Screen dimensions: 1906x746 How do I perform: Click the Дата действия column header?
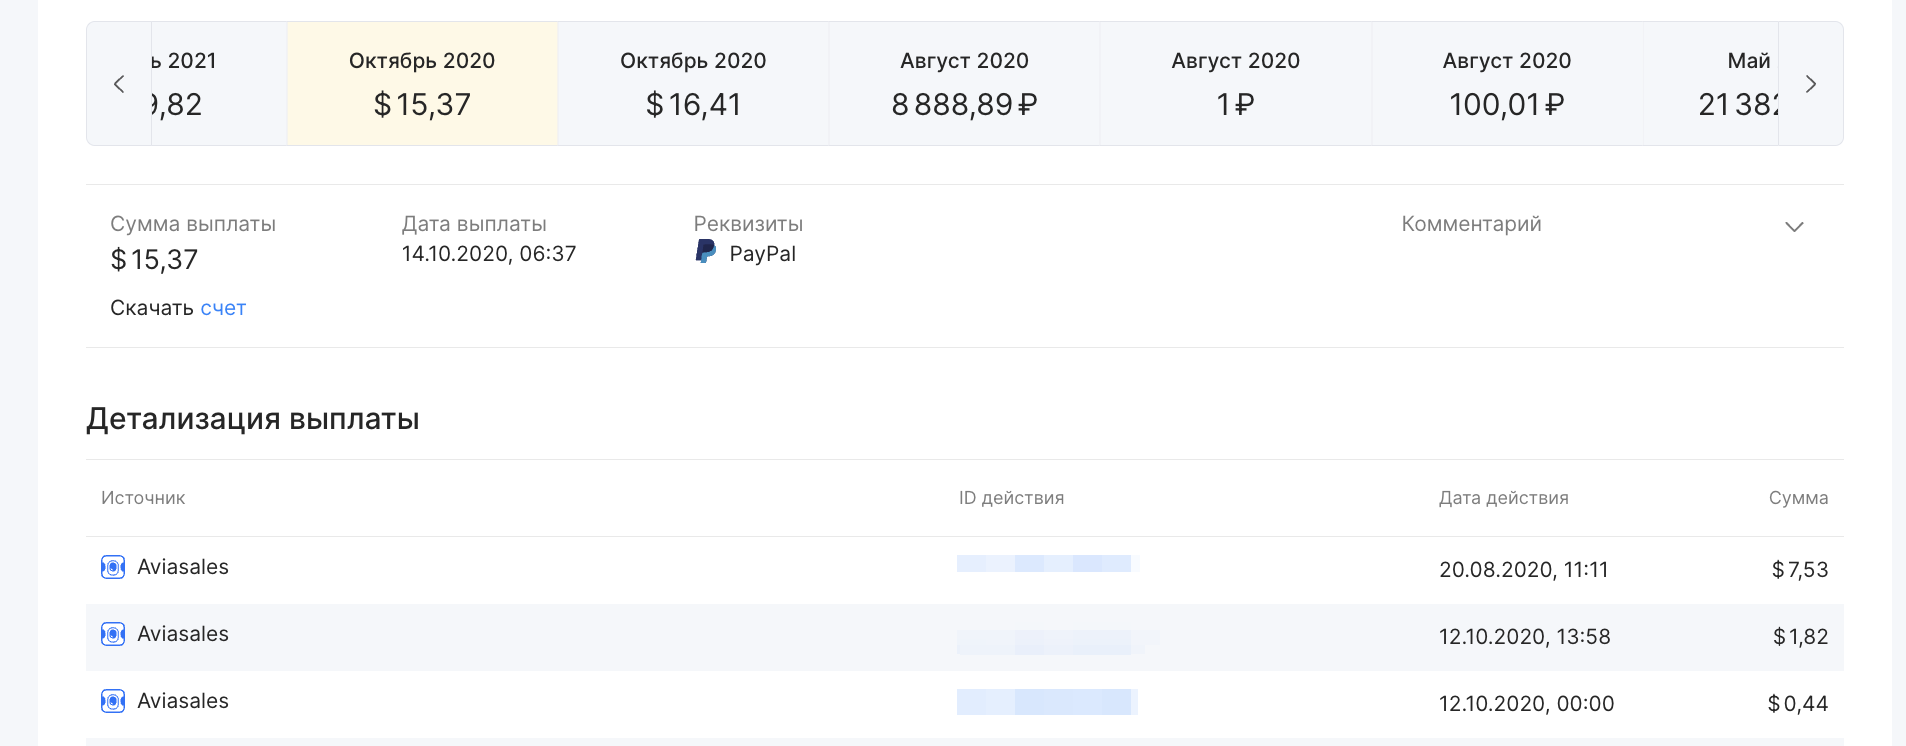tap(1503, 498)
